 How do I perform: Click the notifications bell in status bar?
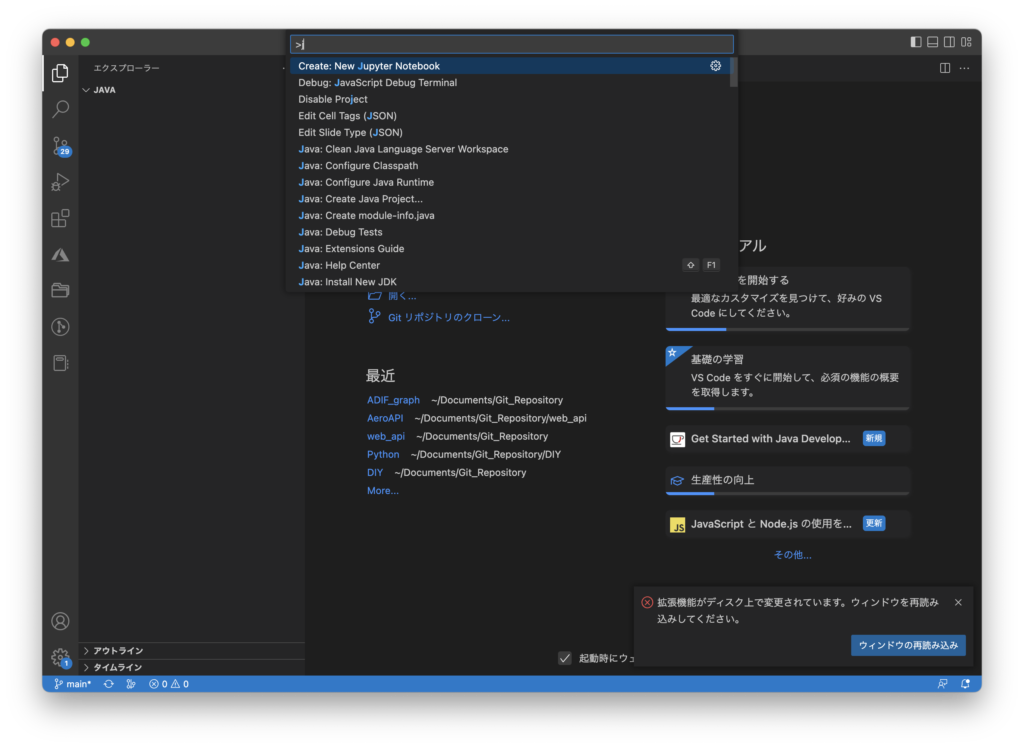click(x=965, y=684)
